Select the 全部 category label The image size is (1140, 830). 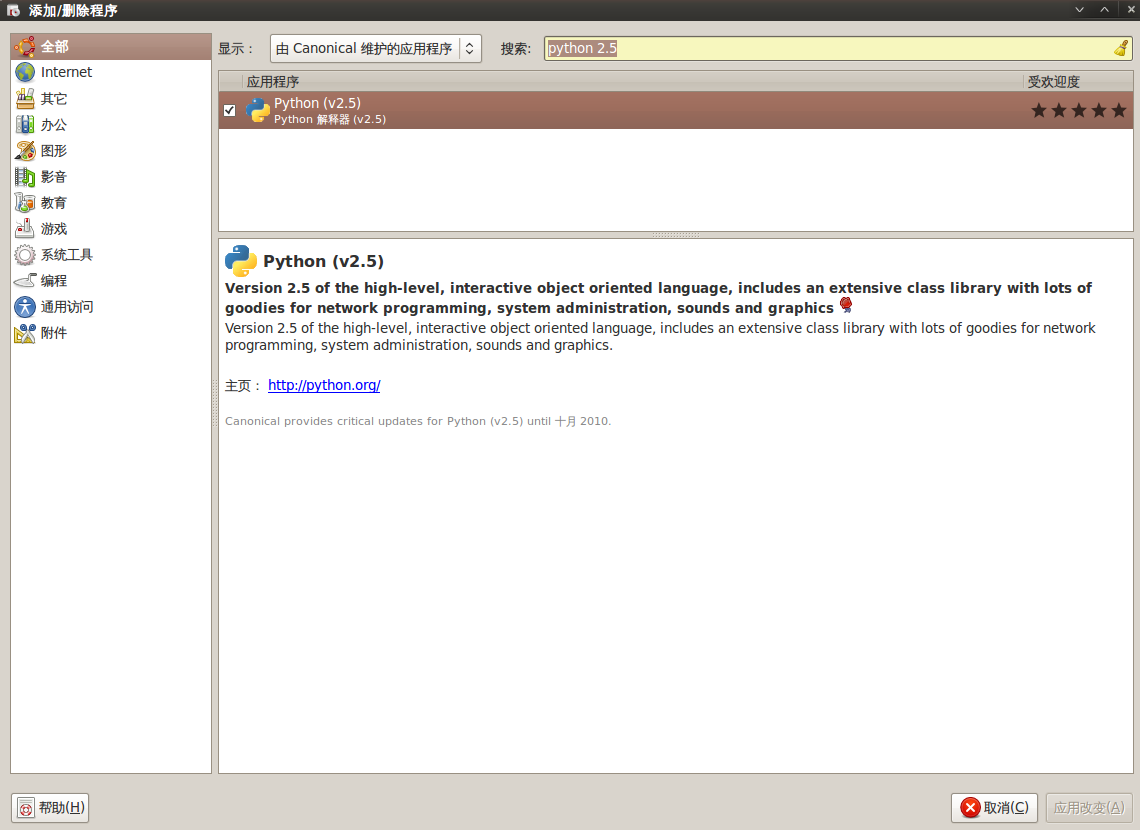click(55, 47)
